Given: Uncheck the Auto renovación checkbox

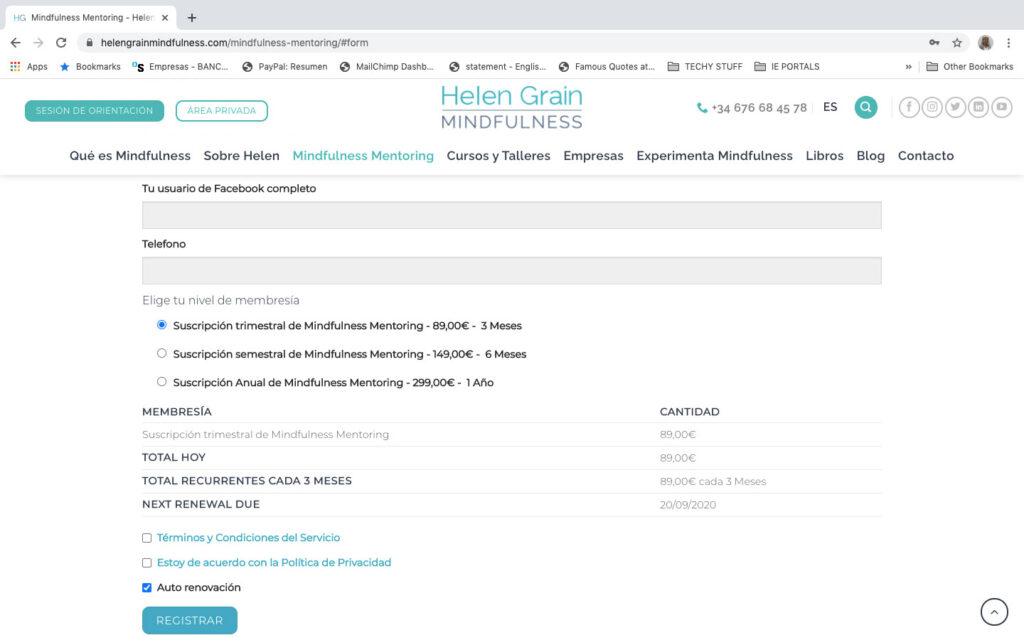Looking at the screenshot, I should click(x=147, y=588).
